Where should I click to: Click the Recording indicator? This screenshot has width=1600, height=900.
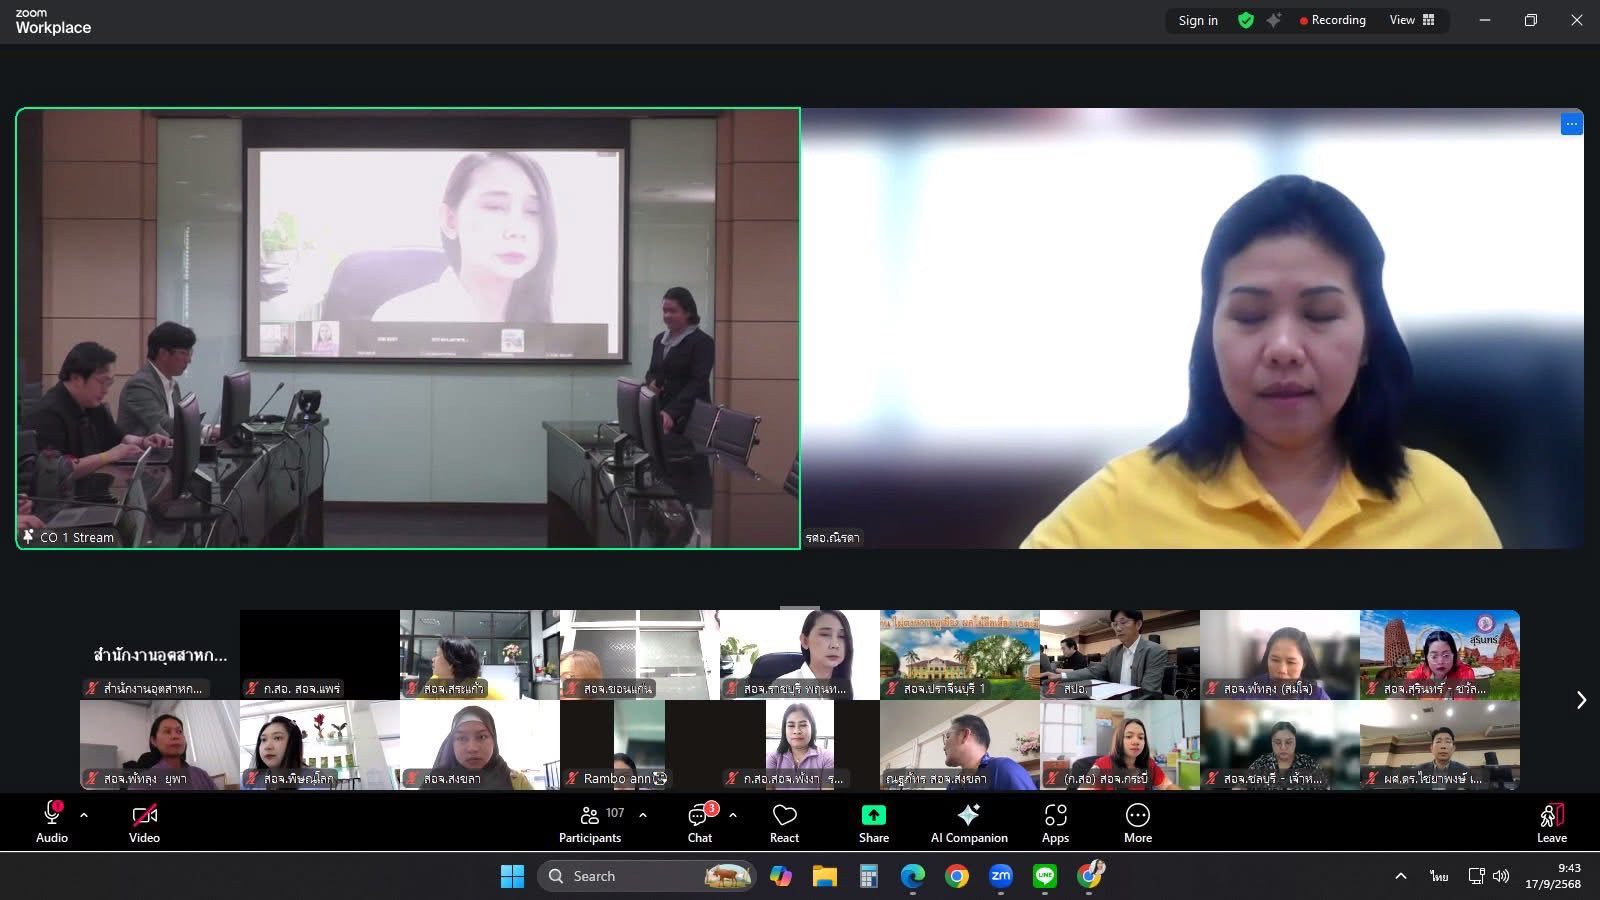click(x=1332, y=20)
